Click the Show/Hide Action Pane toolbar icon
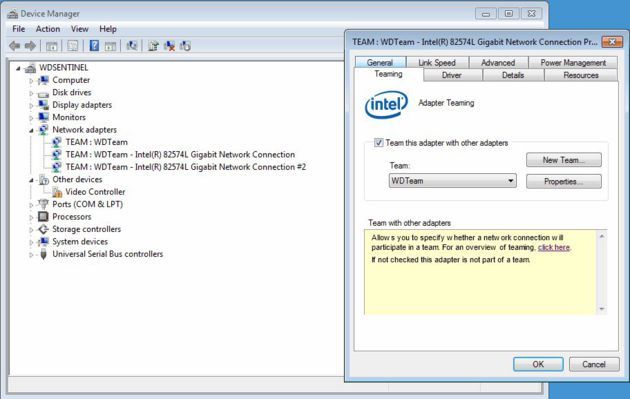The width and height of the screenshot is (630, 399). [110, 46]
